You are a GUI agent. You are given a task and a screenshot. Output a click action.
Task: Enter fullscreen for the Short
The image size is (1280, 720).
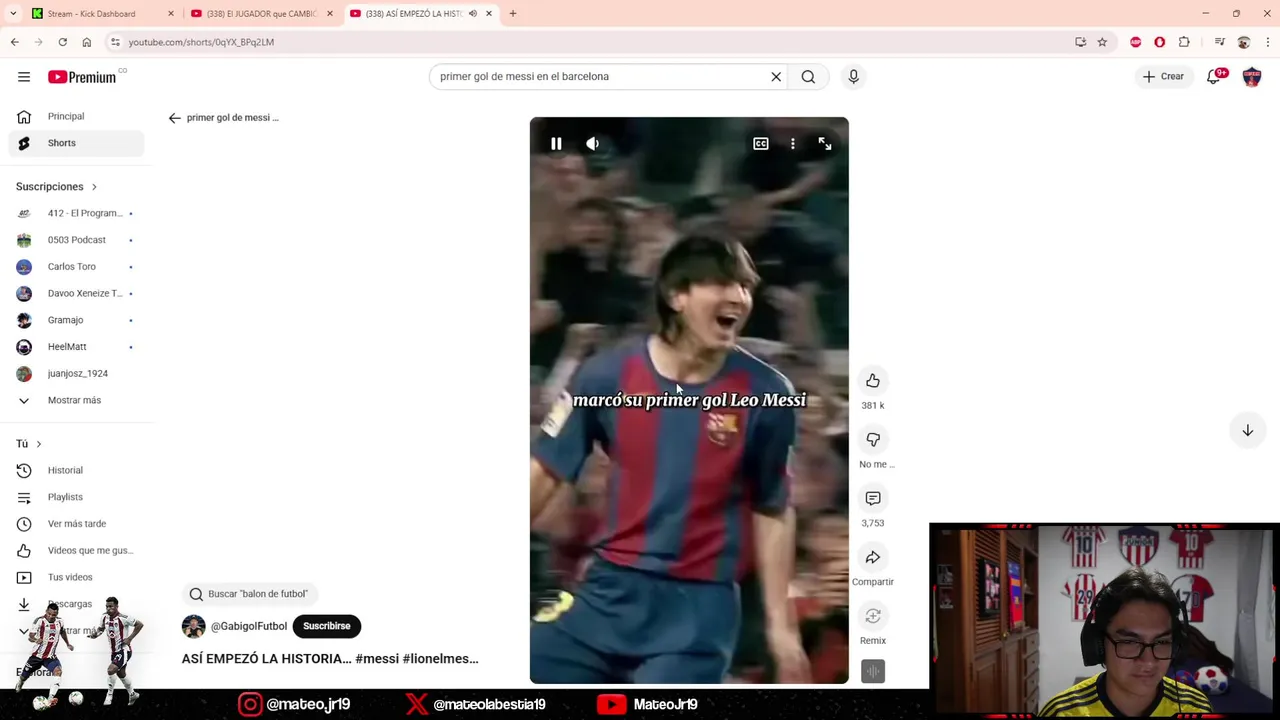coord(825,144)
